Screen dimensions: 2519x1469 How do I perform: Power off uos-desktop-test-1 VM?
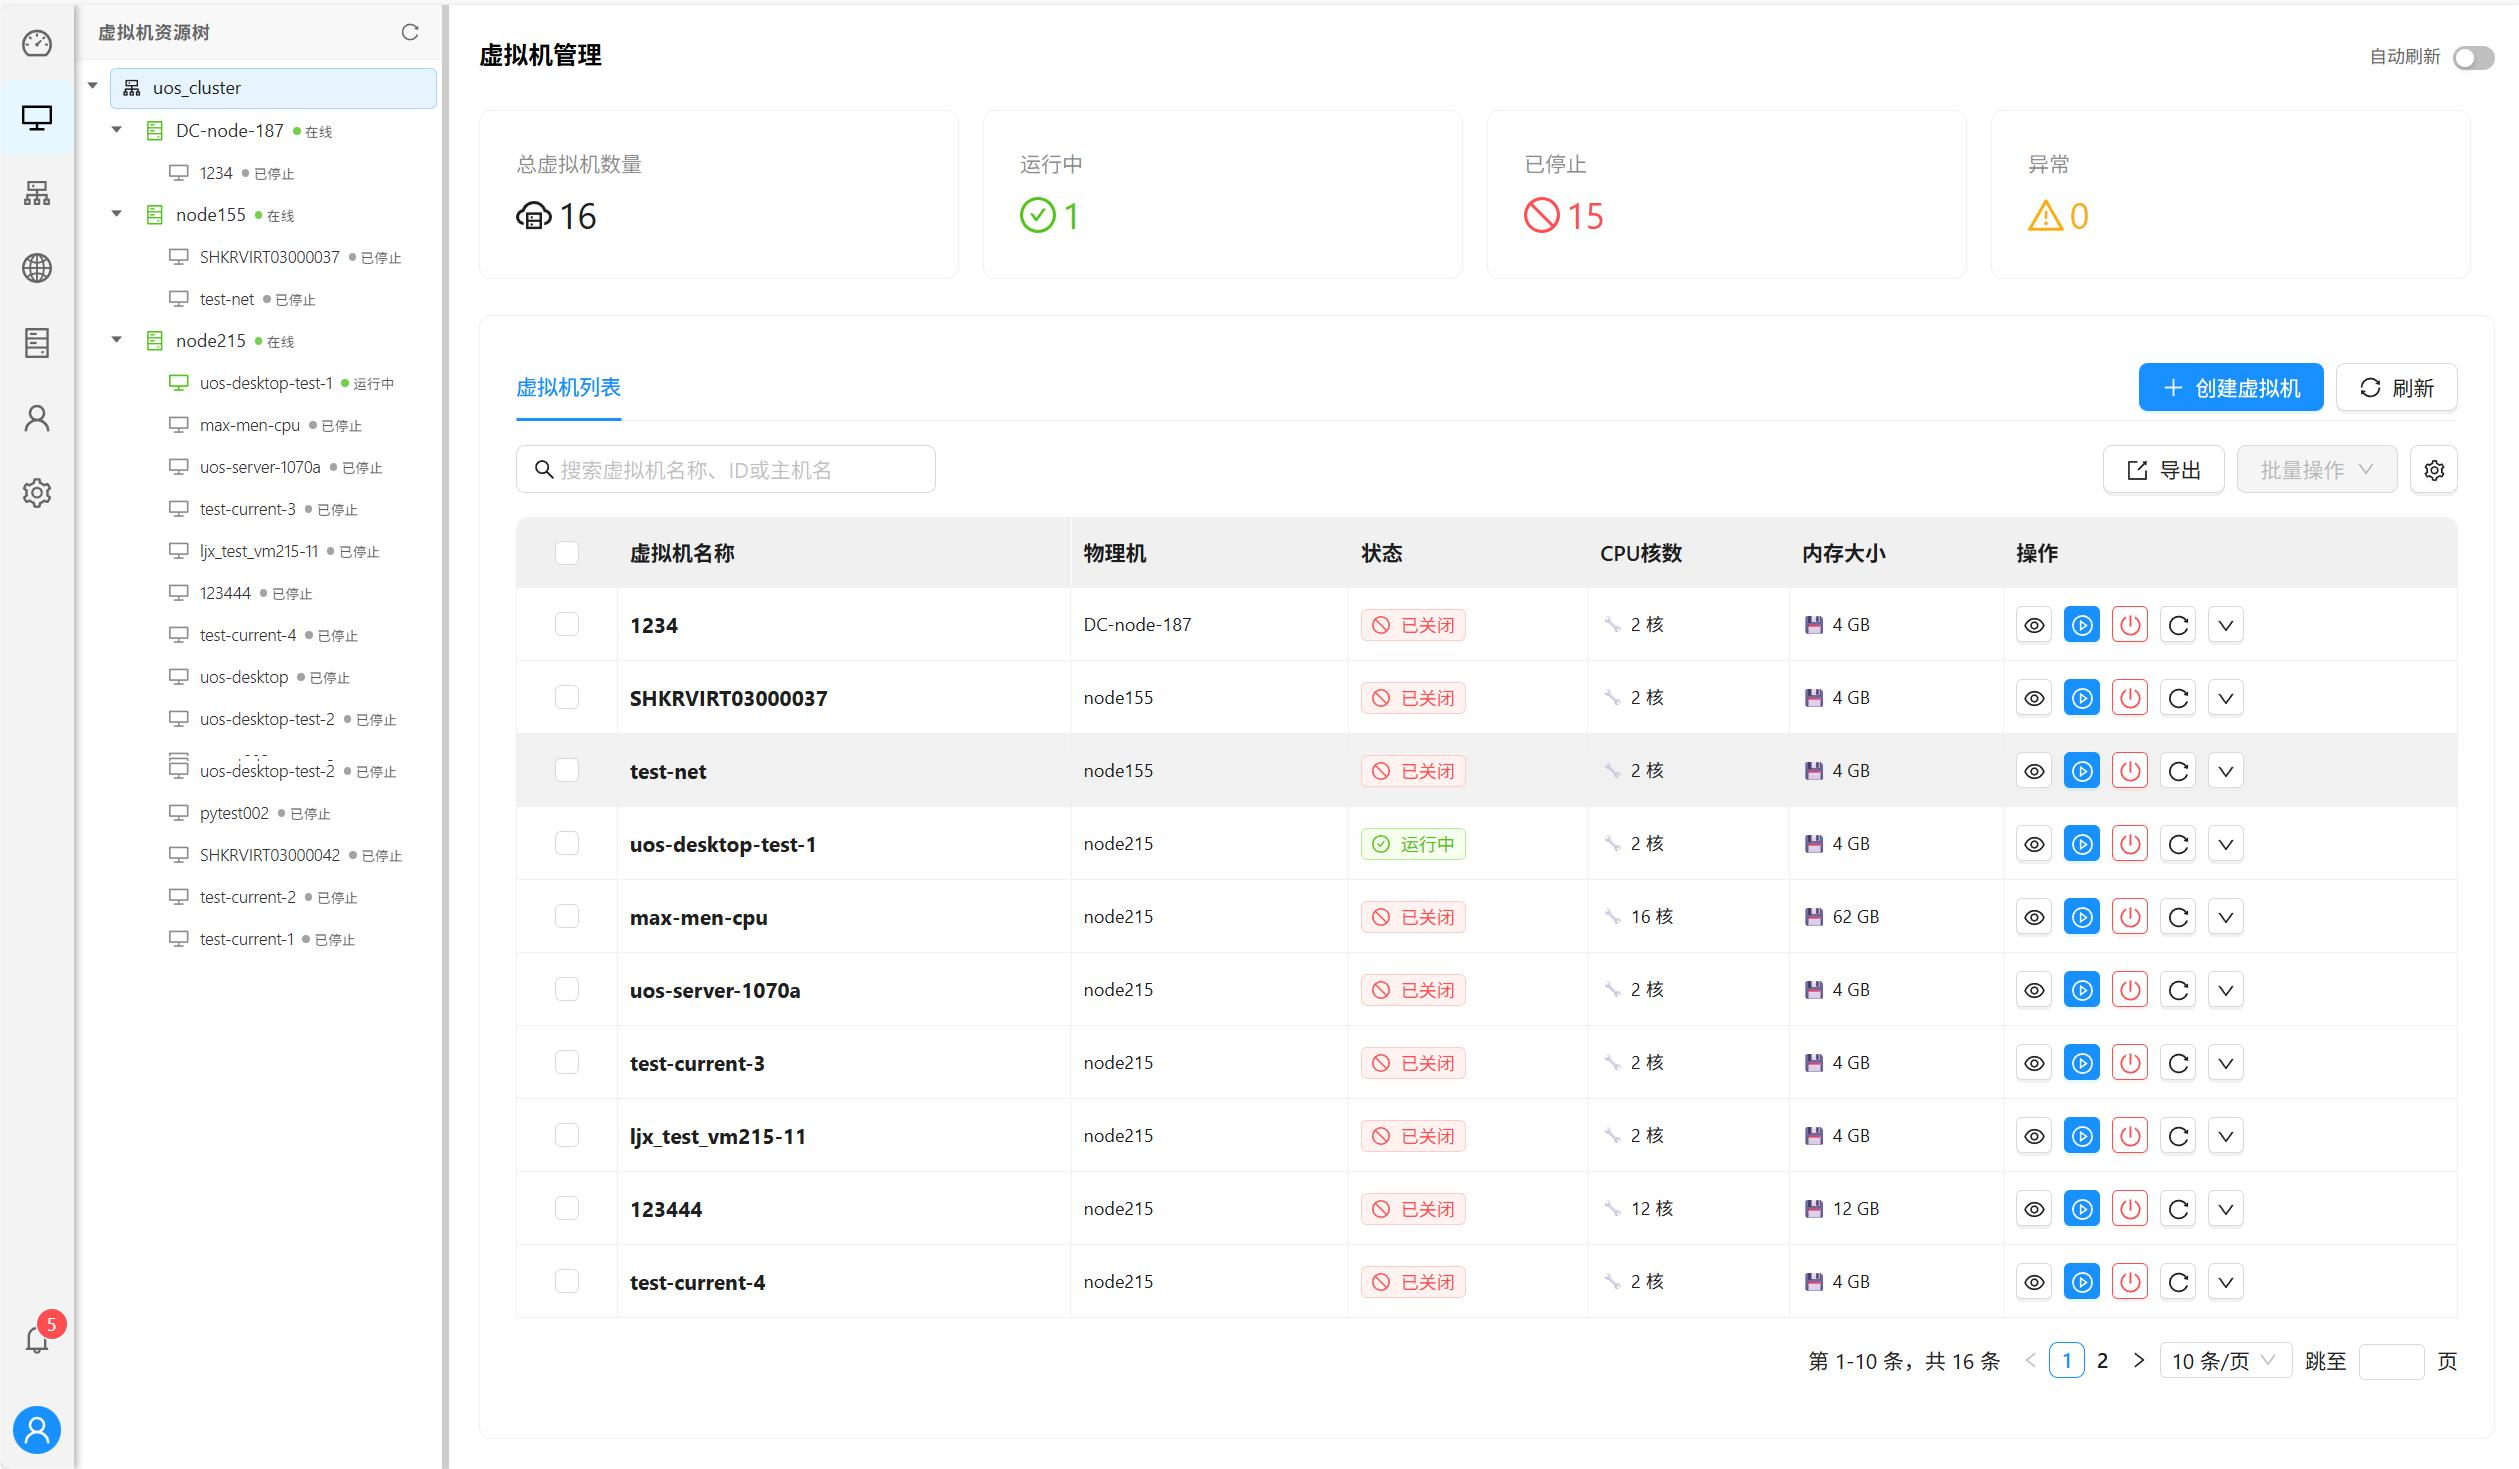pos(2129,844)
